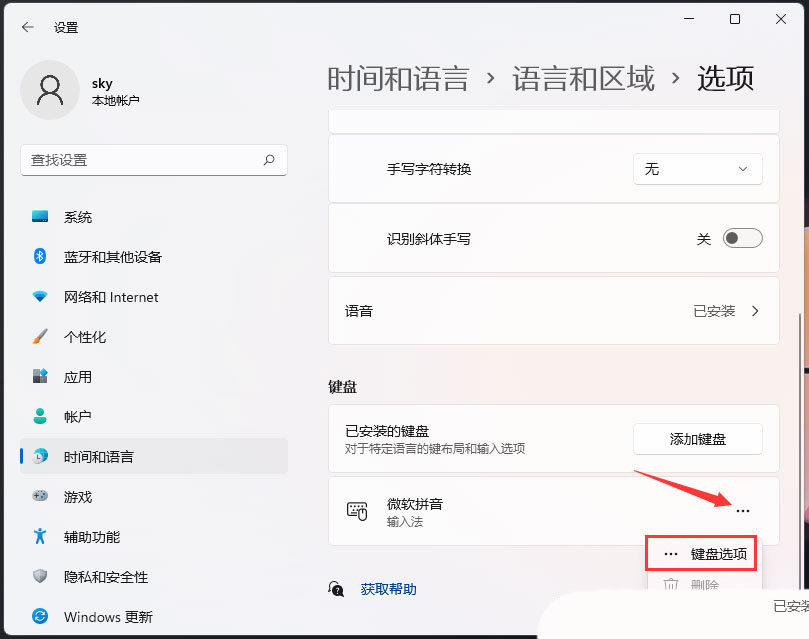The image size is (809, 639).
Task: Open 辅助功能 accessibility settings
Action: (x=91, y=537)
